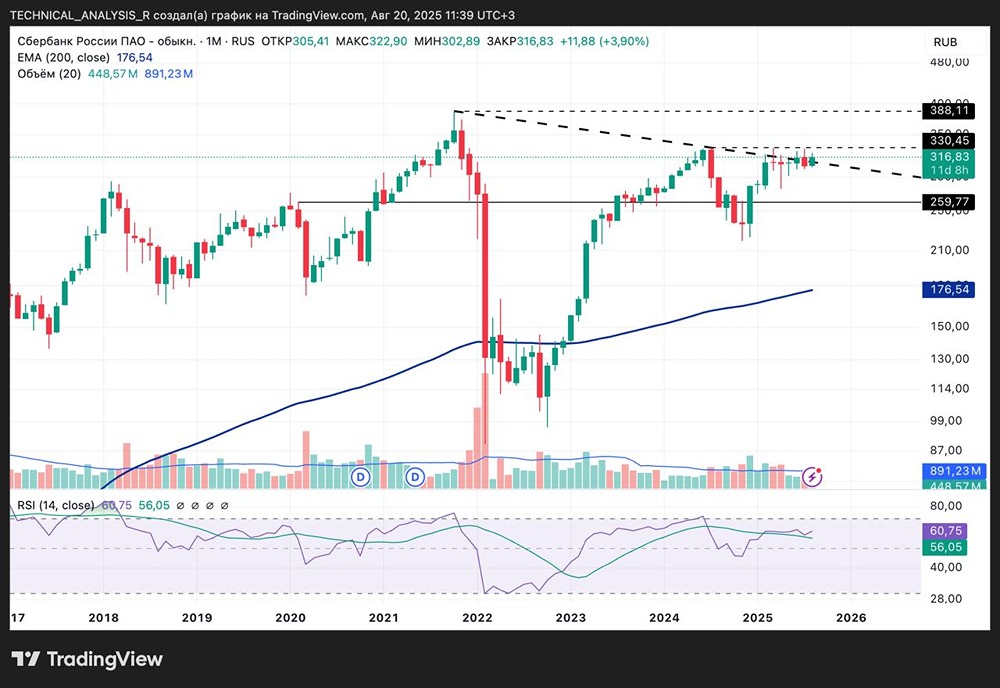1000x688 pixels.
Task: Open the EMA (200, close) indicator legend
Action: [64, 57]
